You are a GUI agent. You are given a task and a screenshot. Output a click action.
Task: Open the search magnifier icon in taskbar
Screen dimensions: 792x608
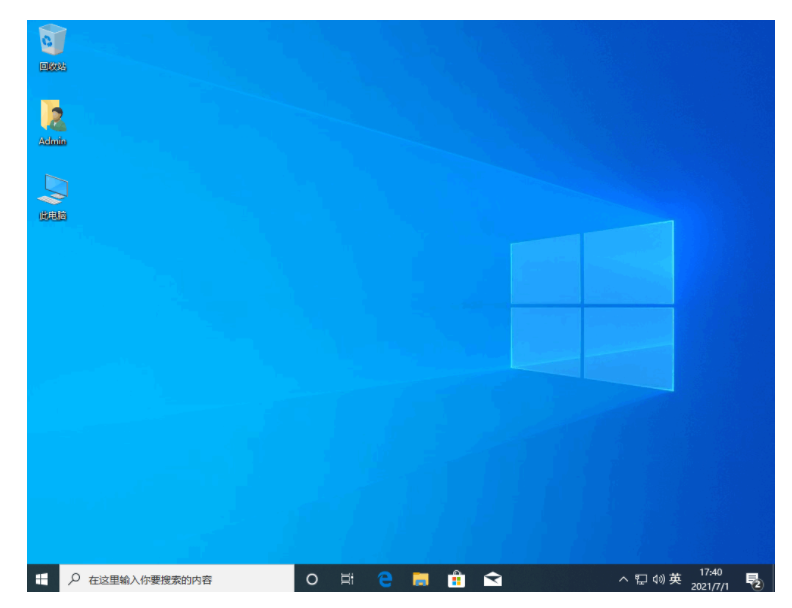coord(74,579)
